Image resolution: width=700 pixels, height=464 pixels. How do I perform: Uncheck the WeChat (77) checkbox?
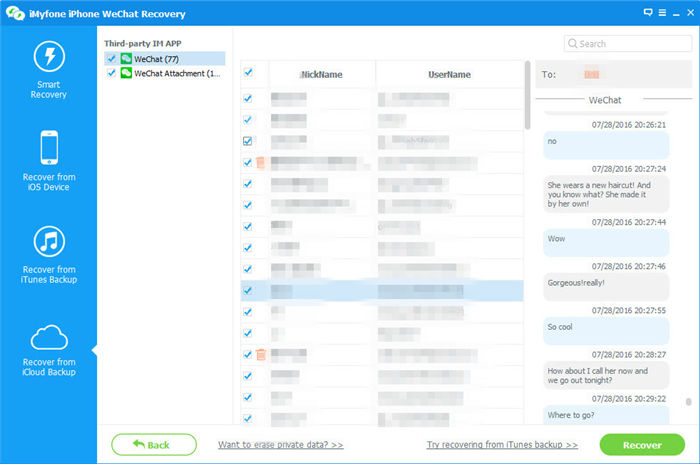coord(111,59)
